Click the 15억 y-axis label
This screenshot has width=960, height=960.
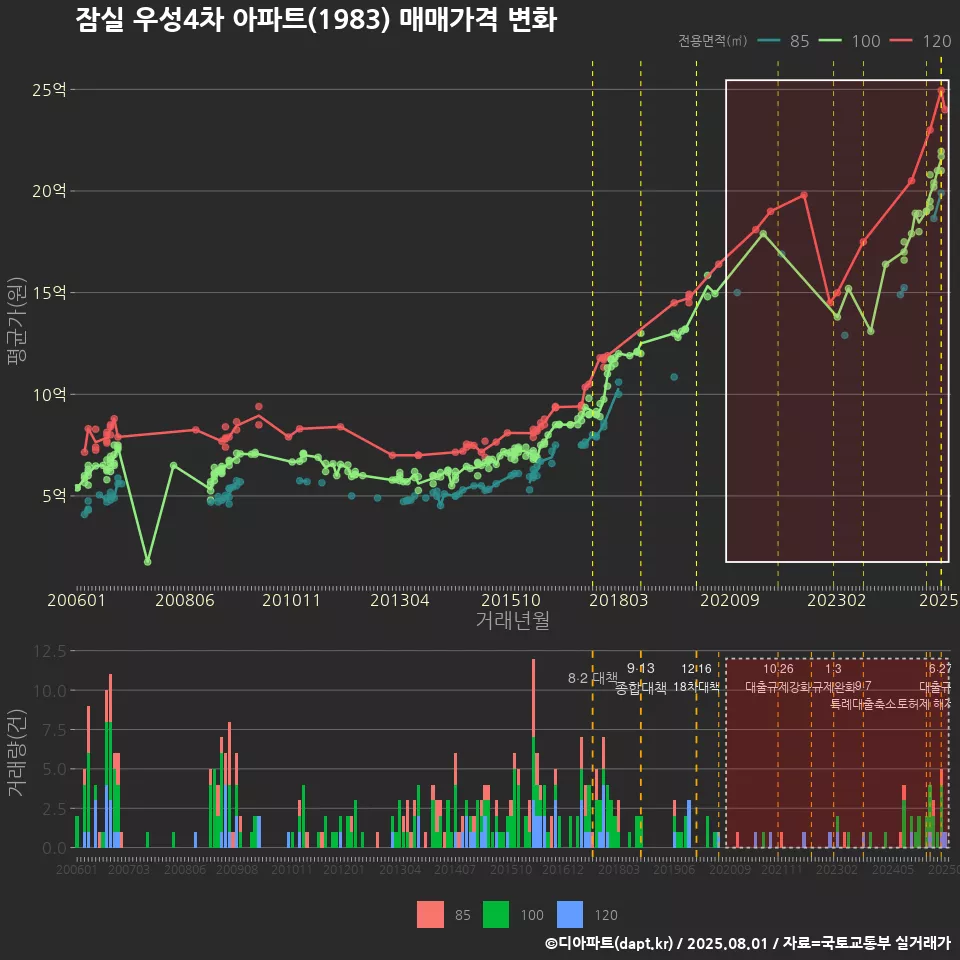tap(49, 293)
